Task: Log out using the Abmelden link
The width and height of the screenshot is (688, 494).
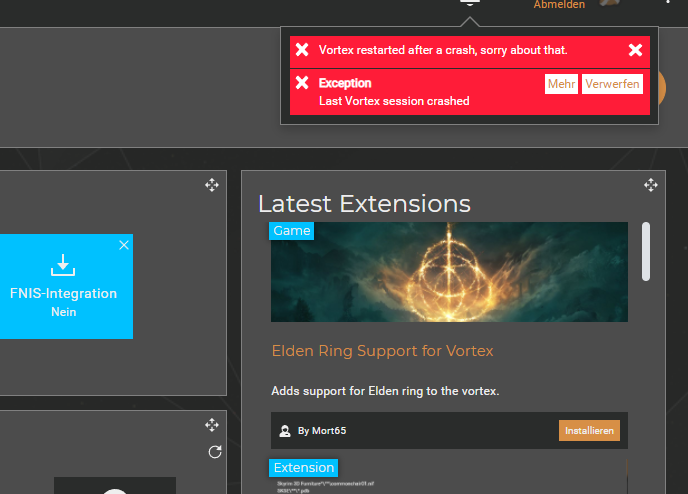Action: [x=559, y=5]
